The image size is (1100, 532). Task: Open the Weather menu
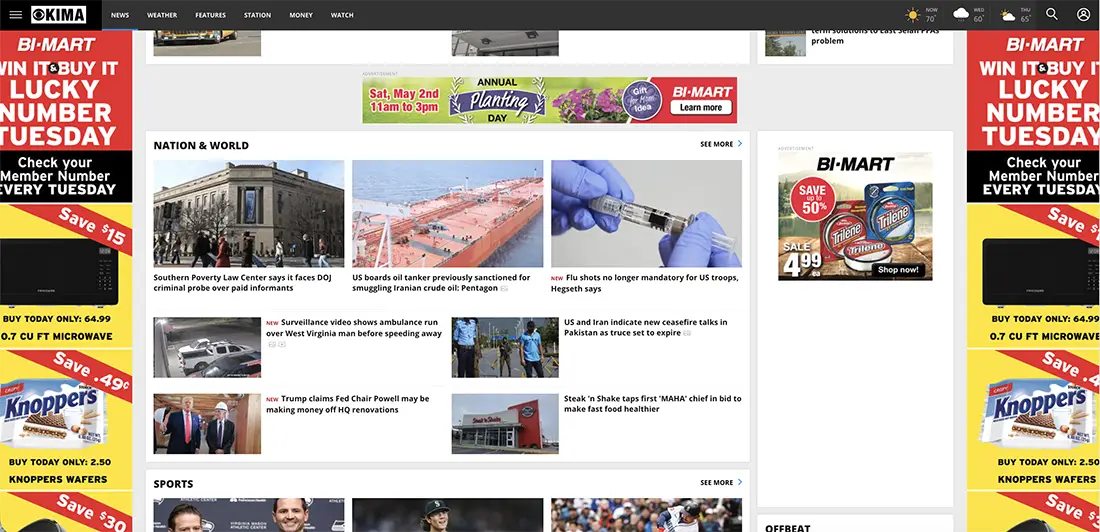(x=162, y=15)
